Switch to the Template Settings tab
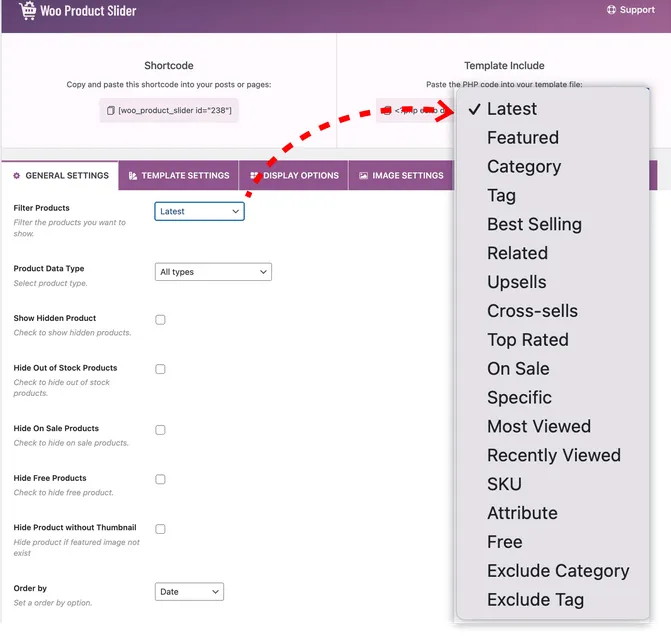 click(x=178, y=175)
